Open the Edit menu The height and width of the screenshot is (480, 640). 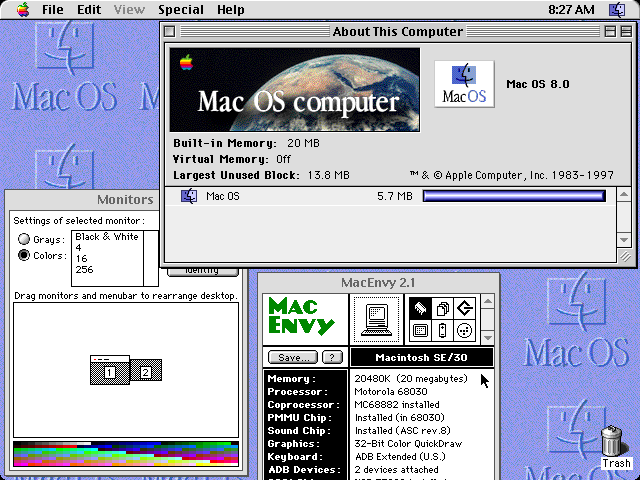click(x=89, y=9)
